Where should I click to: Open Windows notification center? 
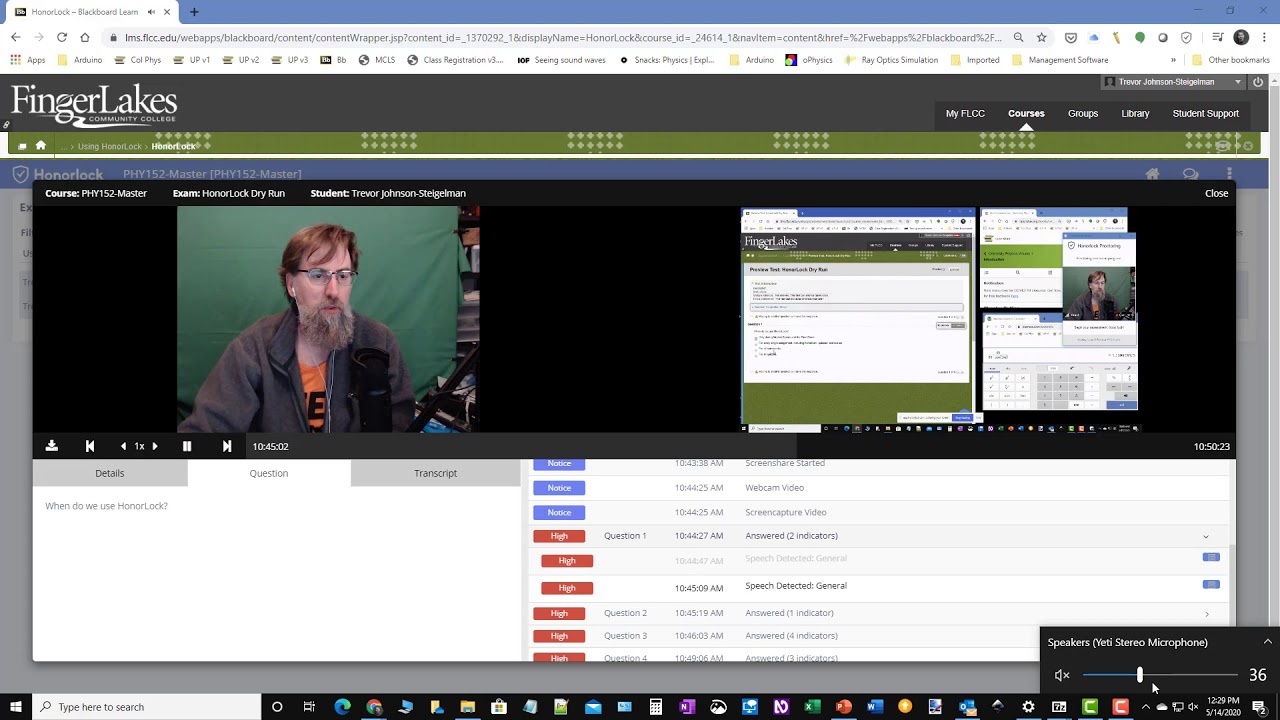point(1259,707)
